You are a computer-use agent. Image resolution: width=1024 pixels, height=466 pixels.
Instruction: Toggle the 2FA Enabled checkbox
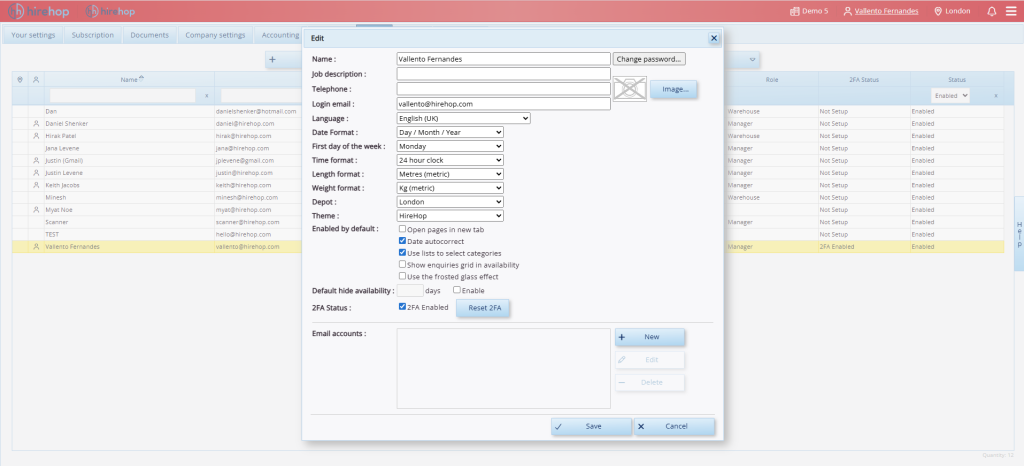(402, 307)
